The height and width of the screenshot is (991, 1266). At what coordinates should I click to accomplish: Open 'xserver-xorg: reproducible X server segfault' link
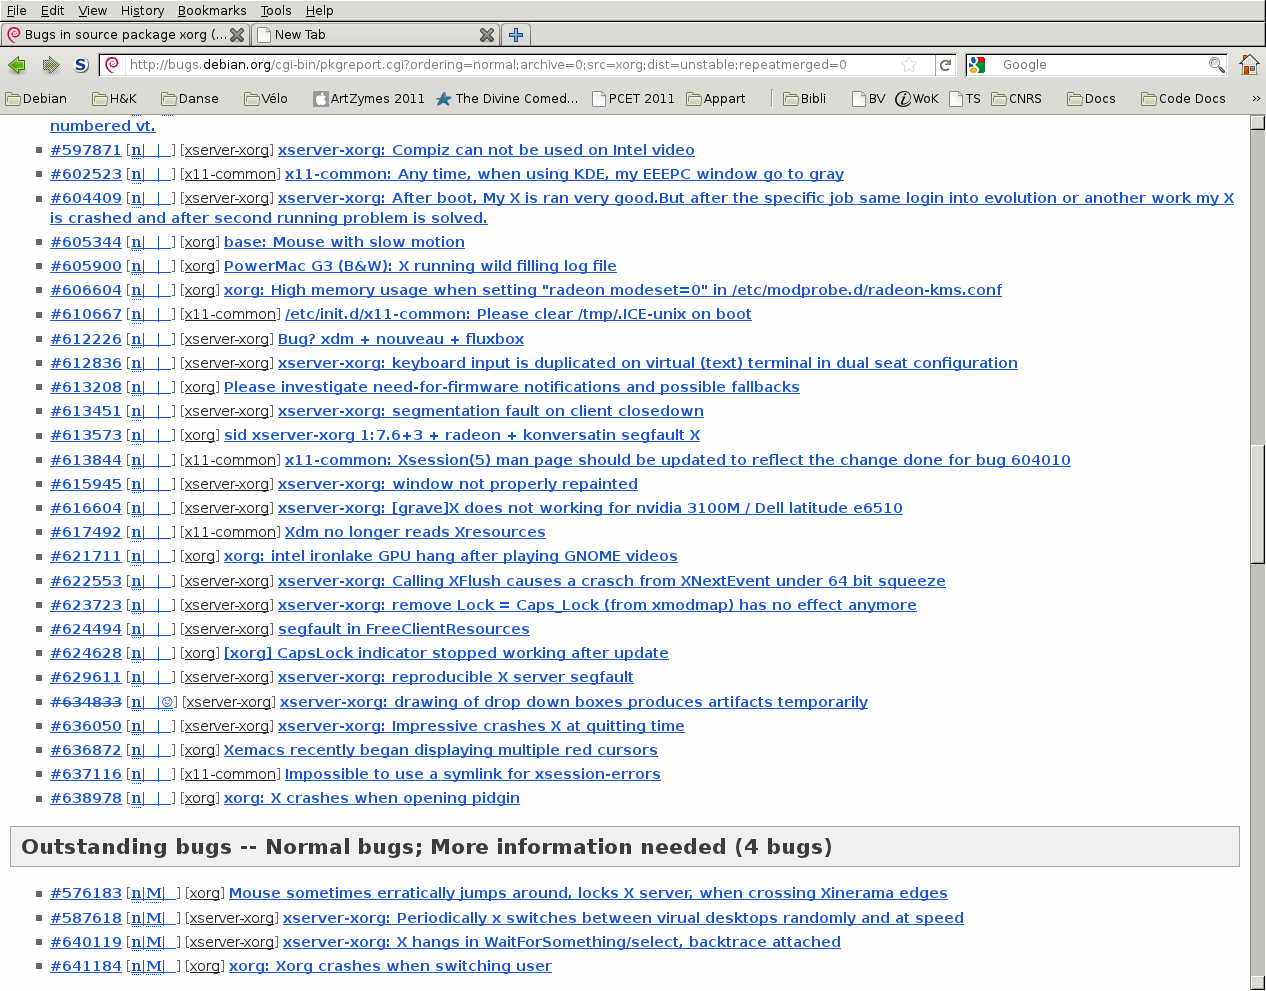[456, 677]
